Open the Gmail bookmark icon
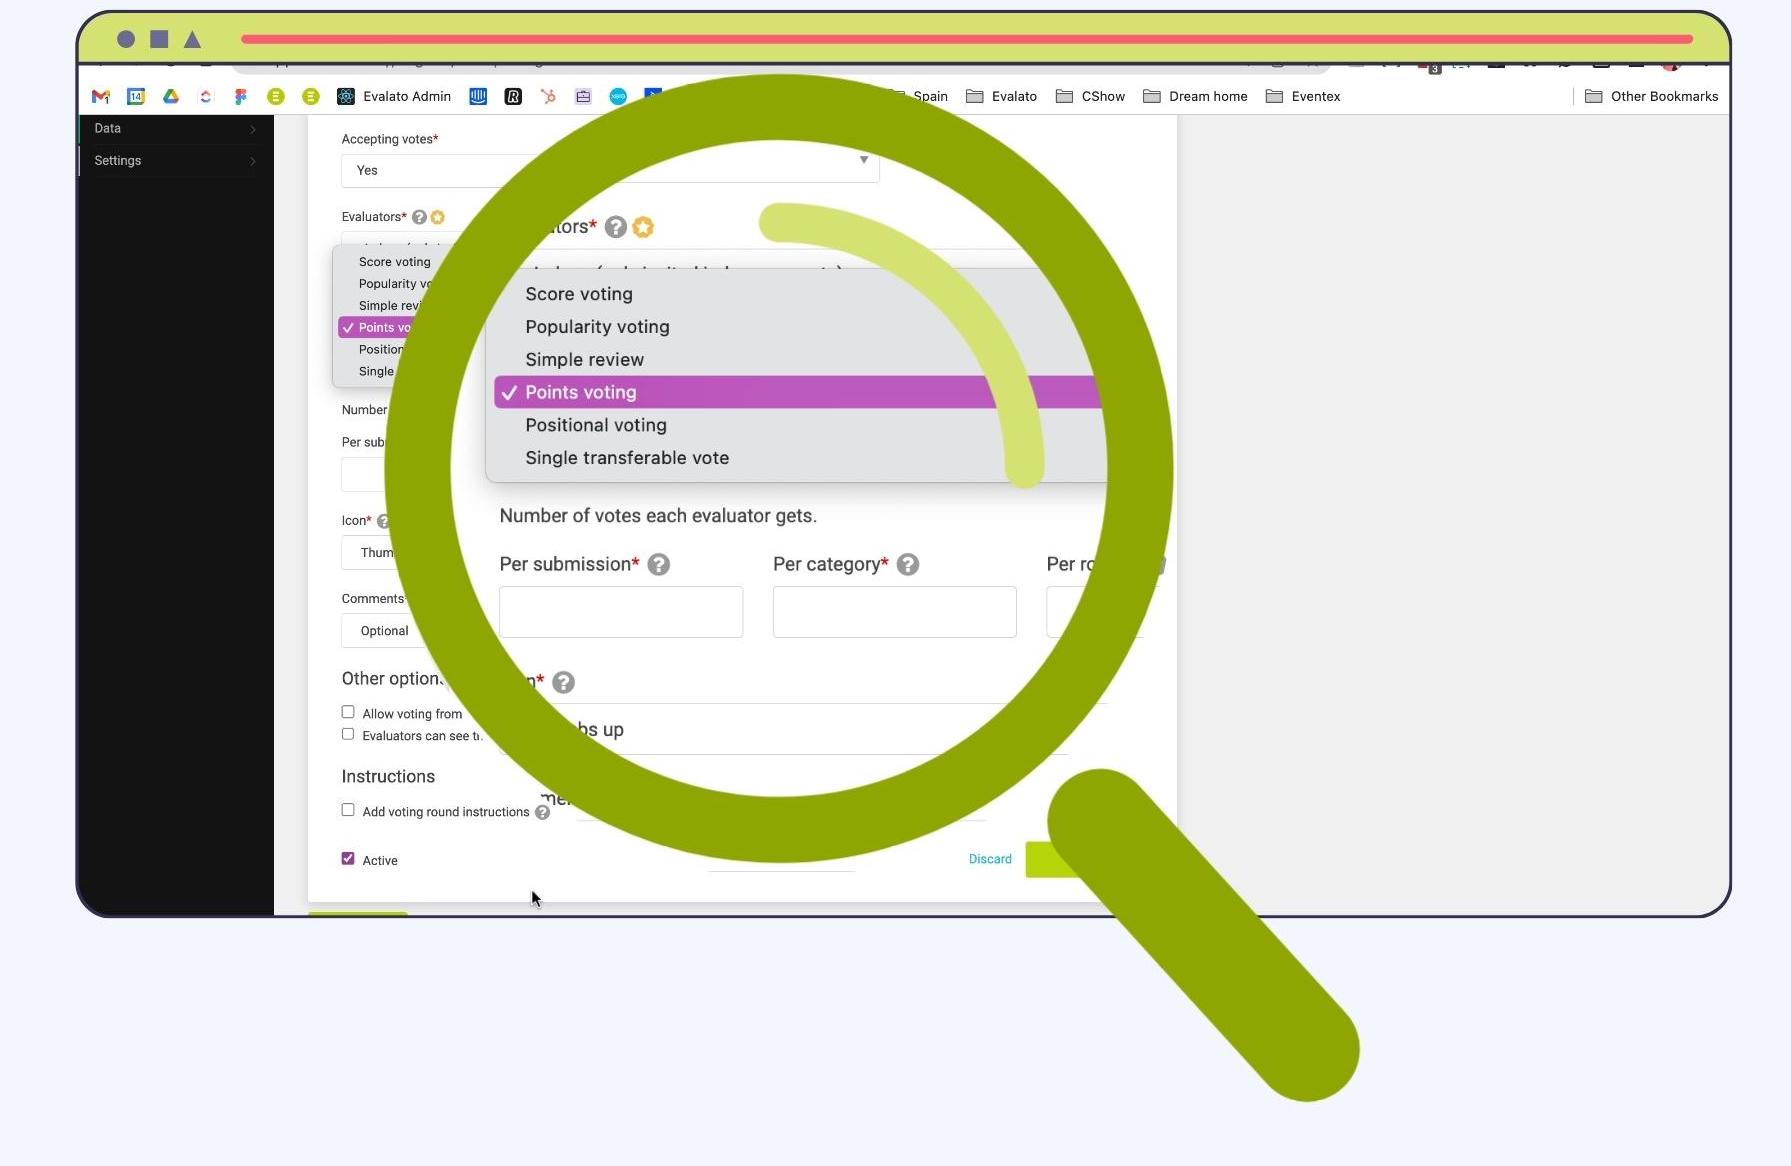 click(x=100, y=96)
